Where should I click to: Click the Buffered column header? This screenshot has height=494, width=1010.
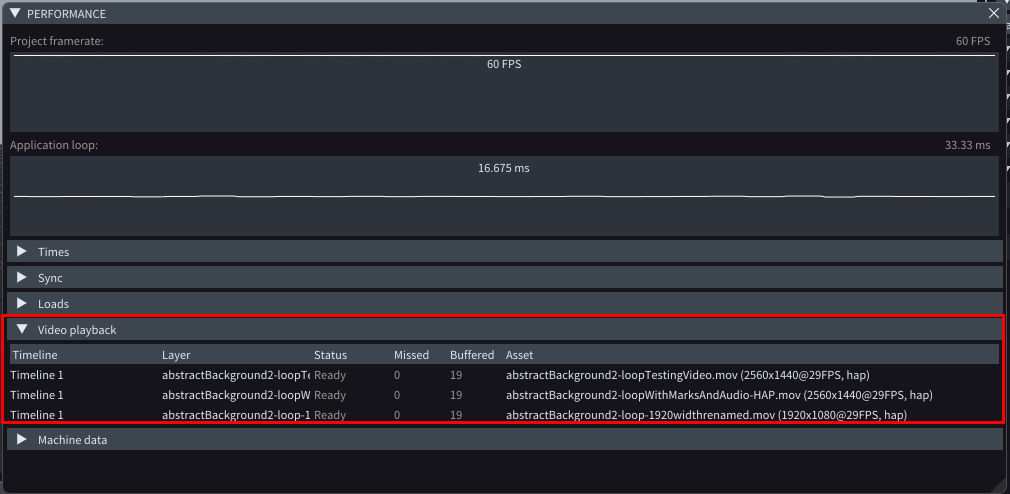coord(472,355)
